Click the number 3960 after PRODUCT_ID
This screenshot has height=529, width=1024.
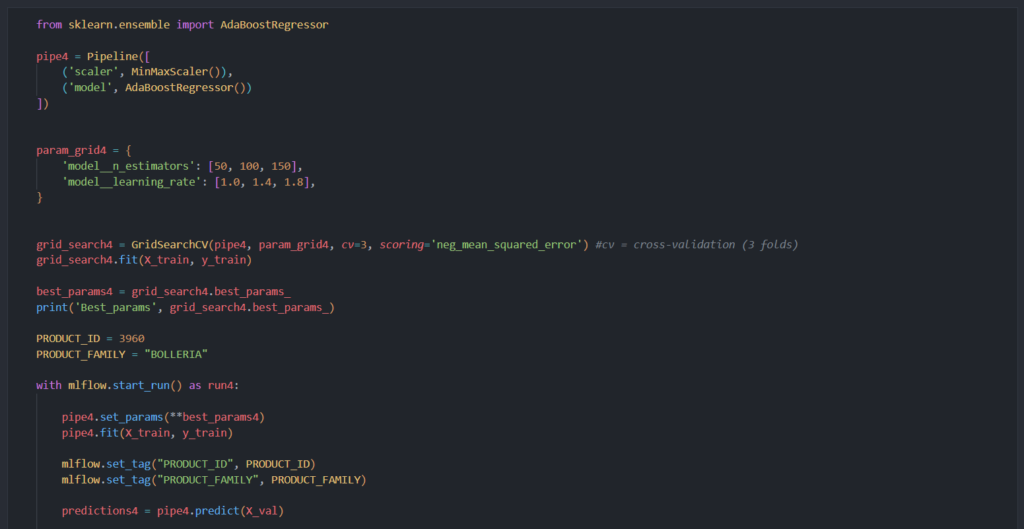132,339
